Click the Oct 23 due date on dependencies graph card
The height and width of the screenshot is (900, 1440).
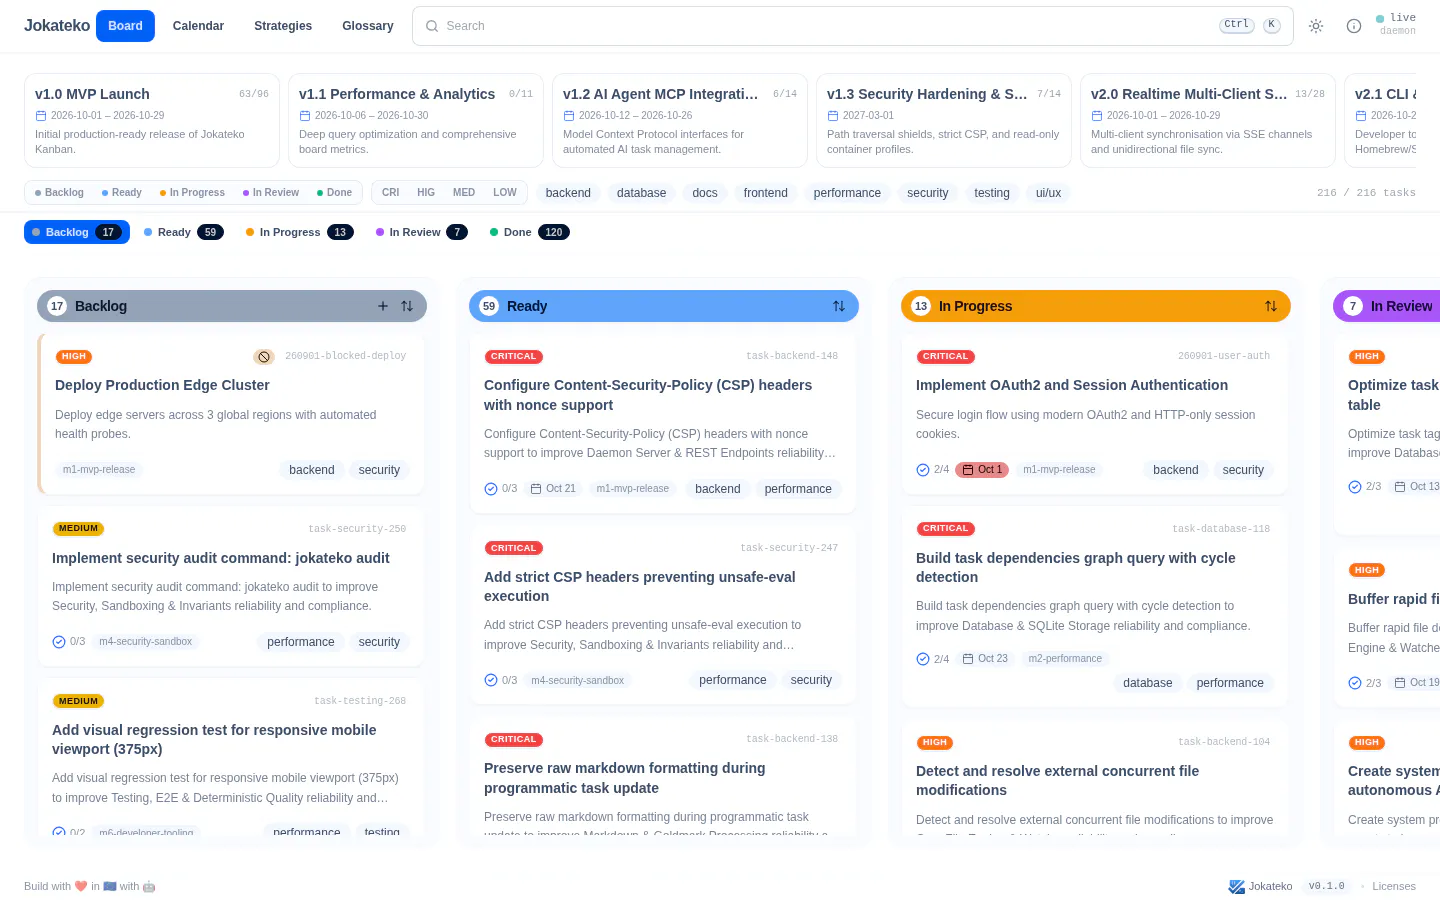pos(985,659)
